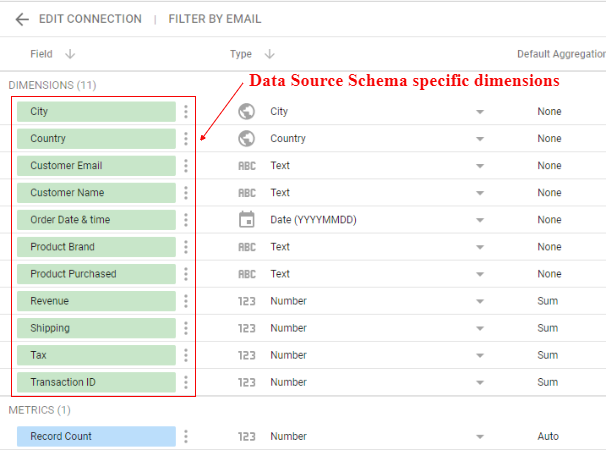Open three-dot menu for Transaction ID
The height and width of the screenshot is (450, 606).
186,382
